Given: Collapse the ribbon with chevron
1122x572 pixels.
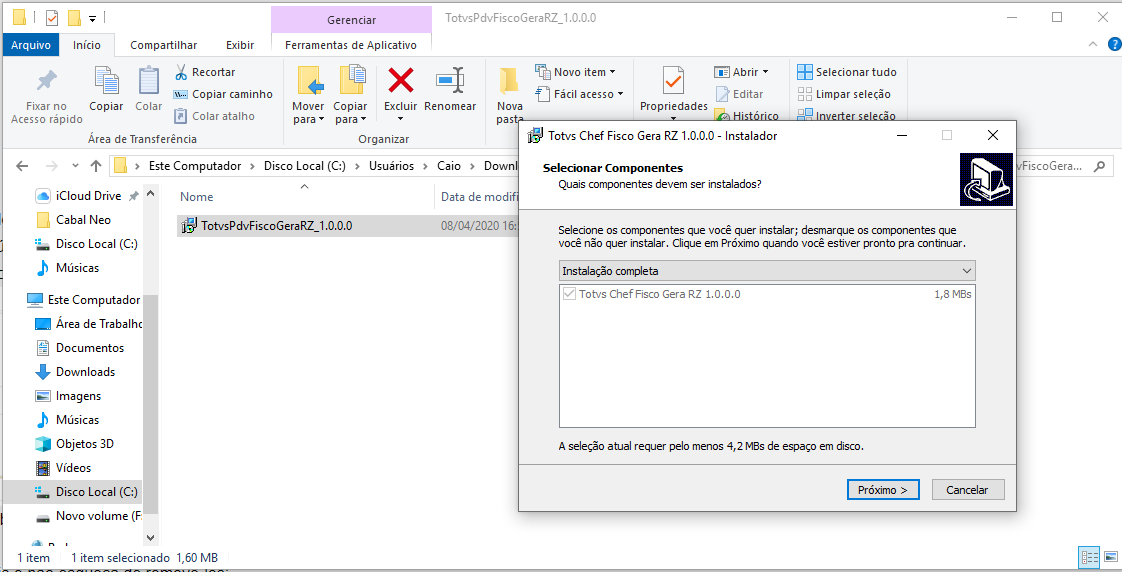Looking at the screenshot, I should [x=1093, y=44].
